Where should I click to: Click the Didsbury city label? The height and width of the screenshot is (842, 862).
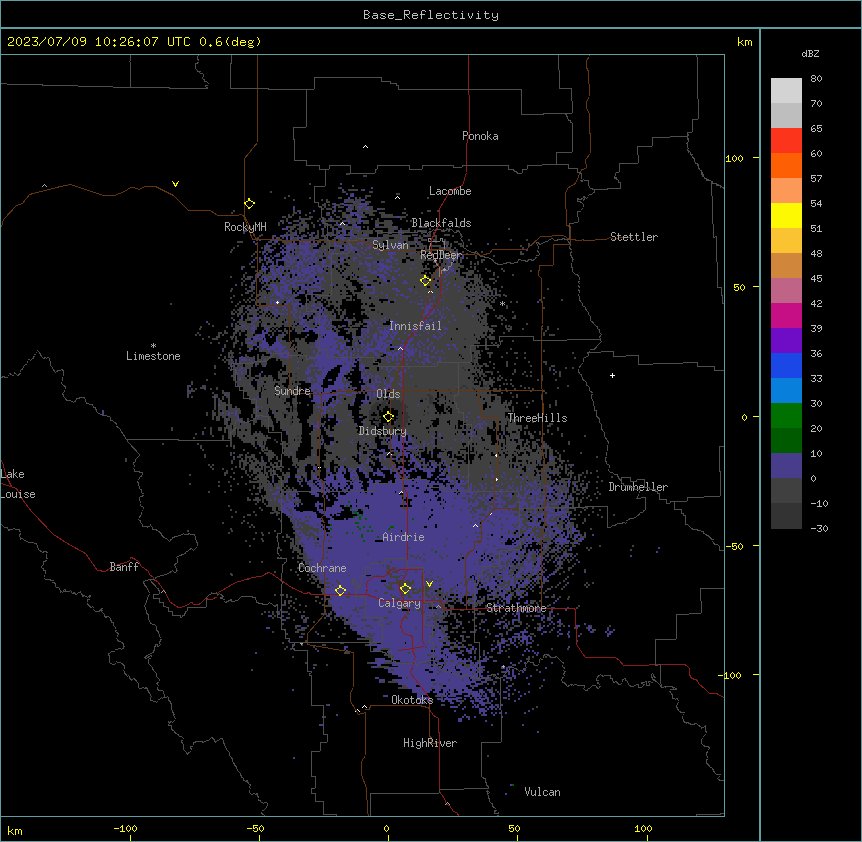(x=383, y=431)
